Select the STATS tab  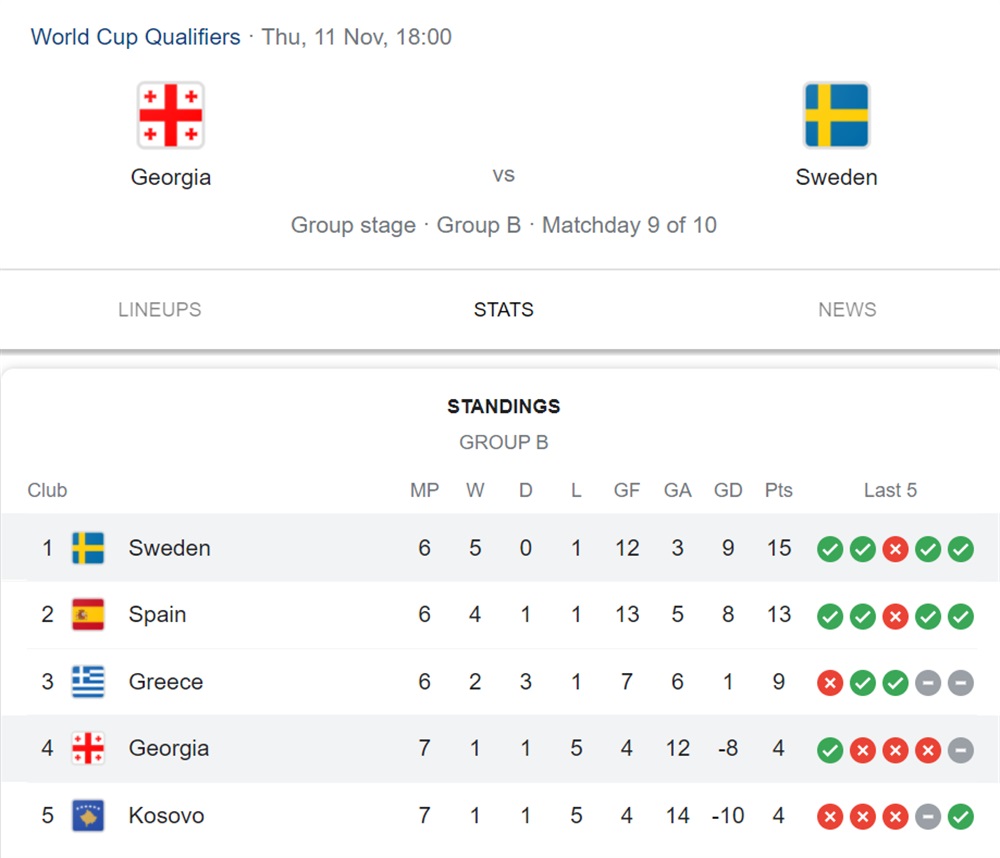[503, 309]
